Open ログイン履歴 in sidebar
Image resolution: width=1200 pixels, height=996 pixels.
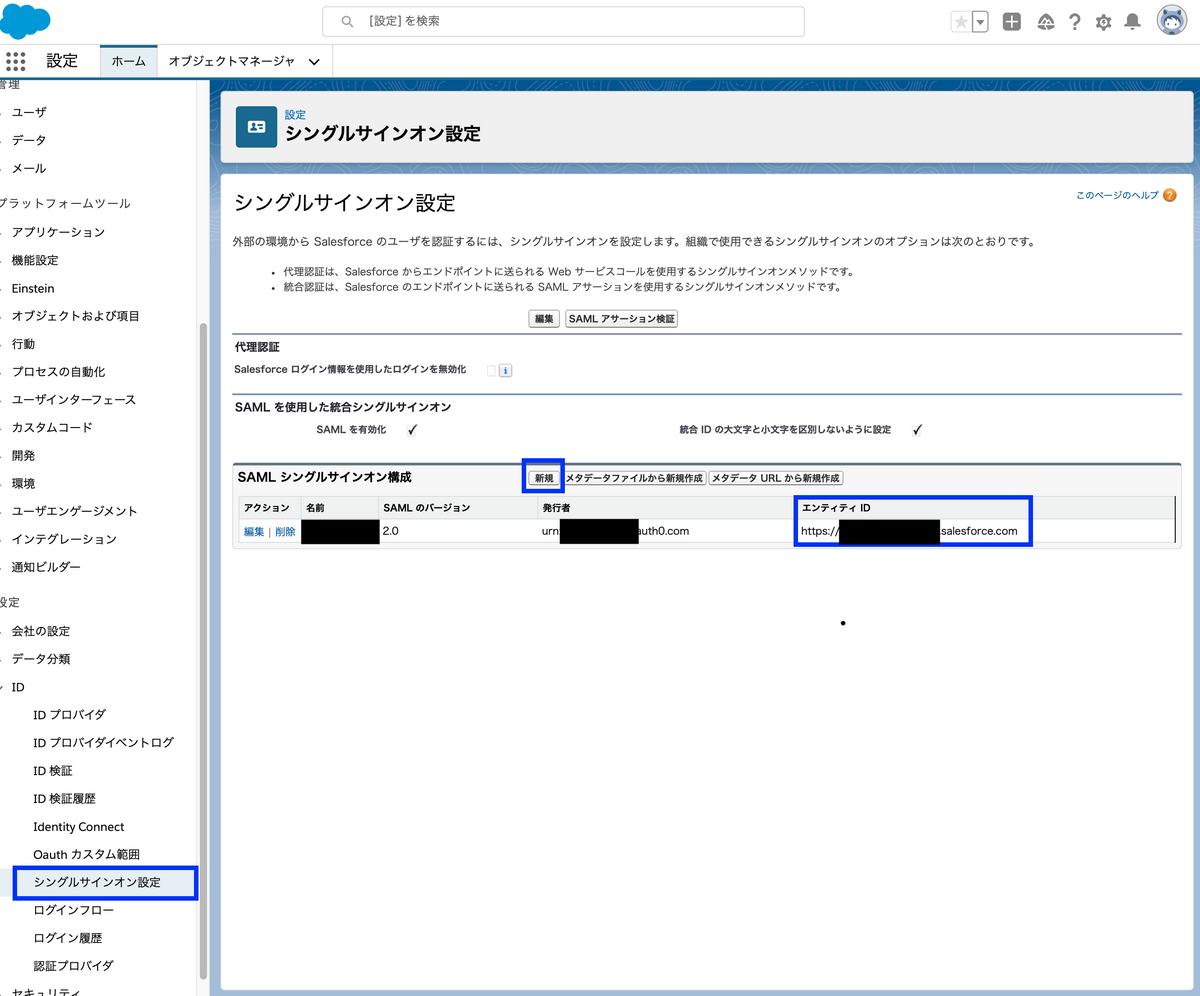(68, 939)
